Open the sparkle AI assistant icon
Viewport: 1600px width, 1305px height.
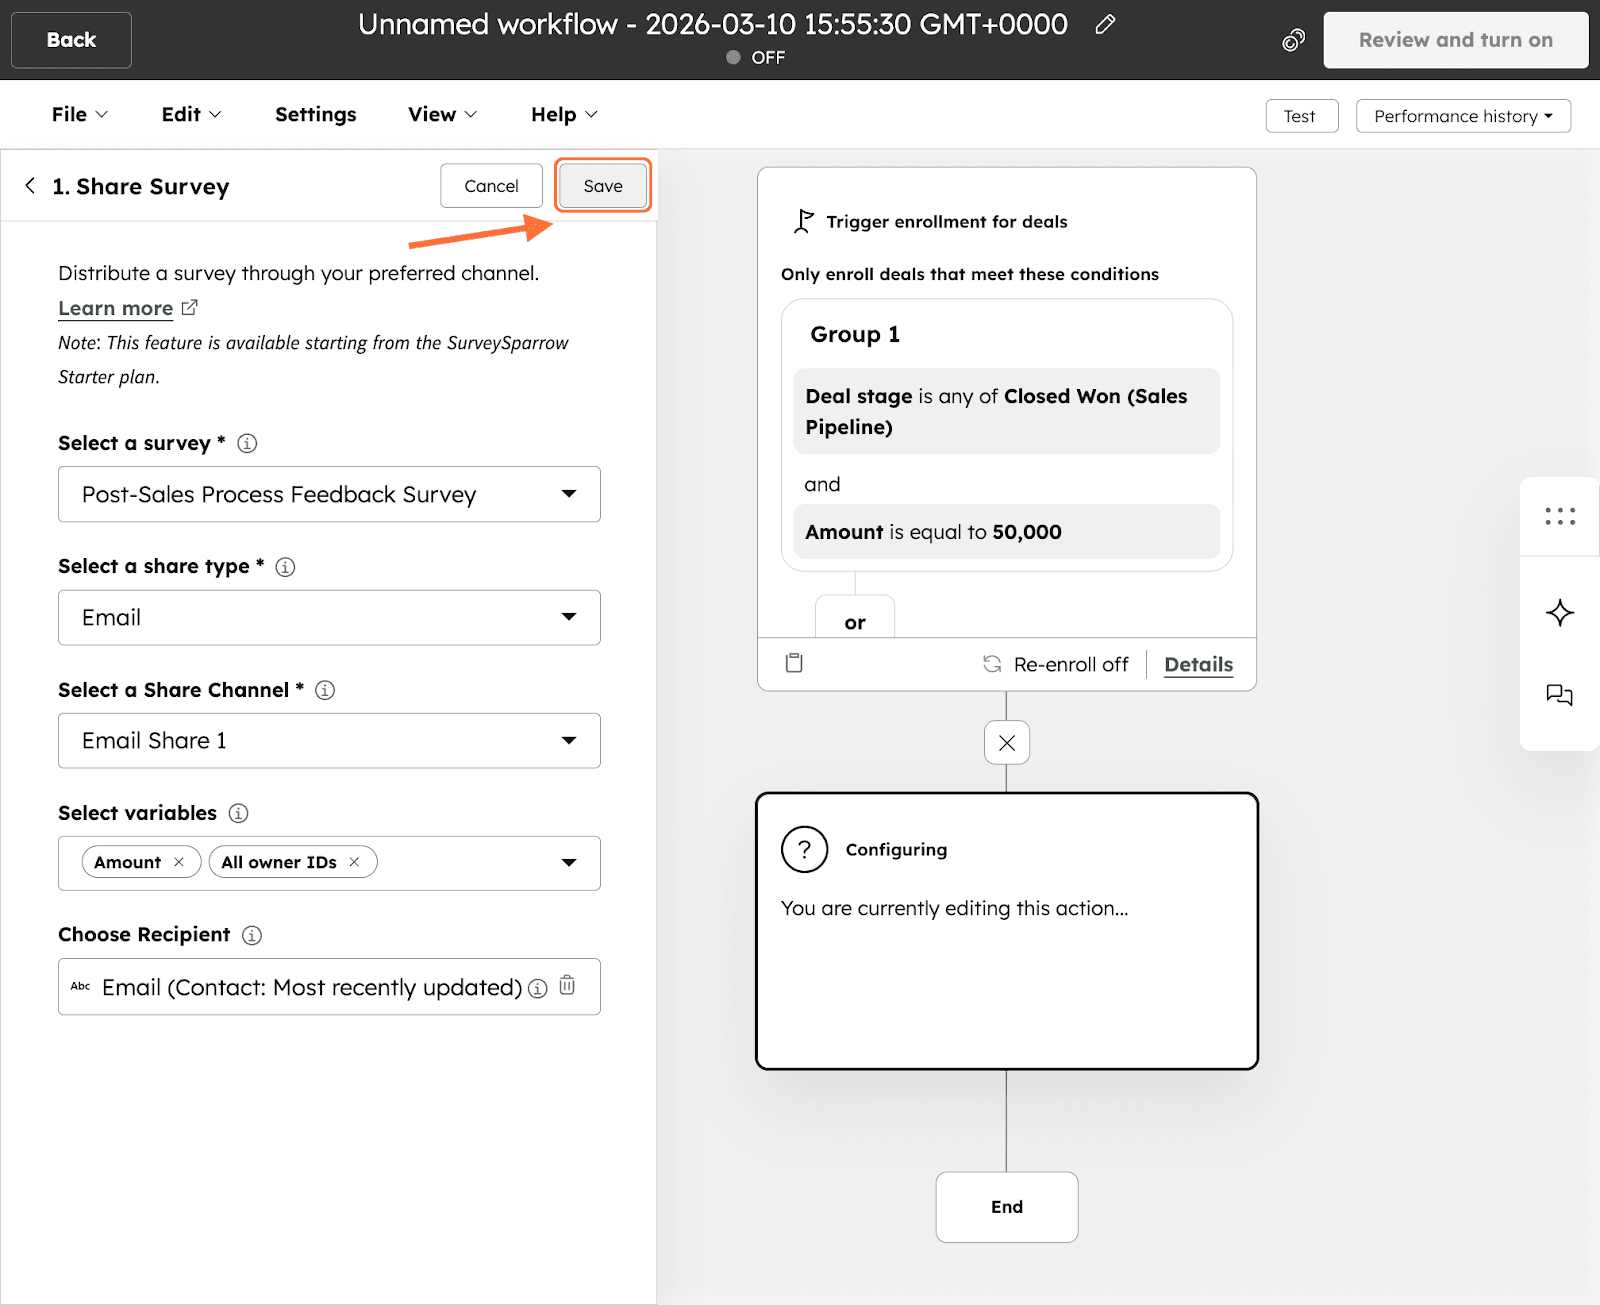(1559, 613)
